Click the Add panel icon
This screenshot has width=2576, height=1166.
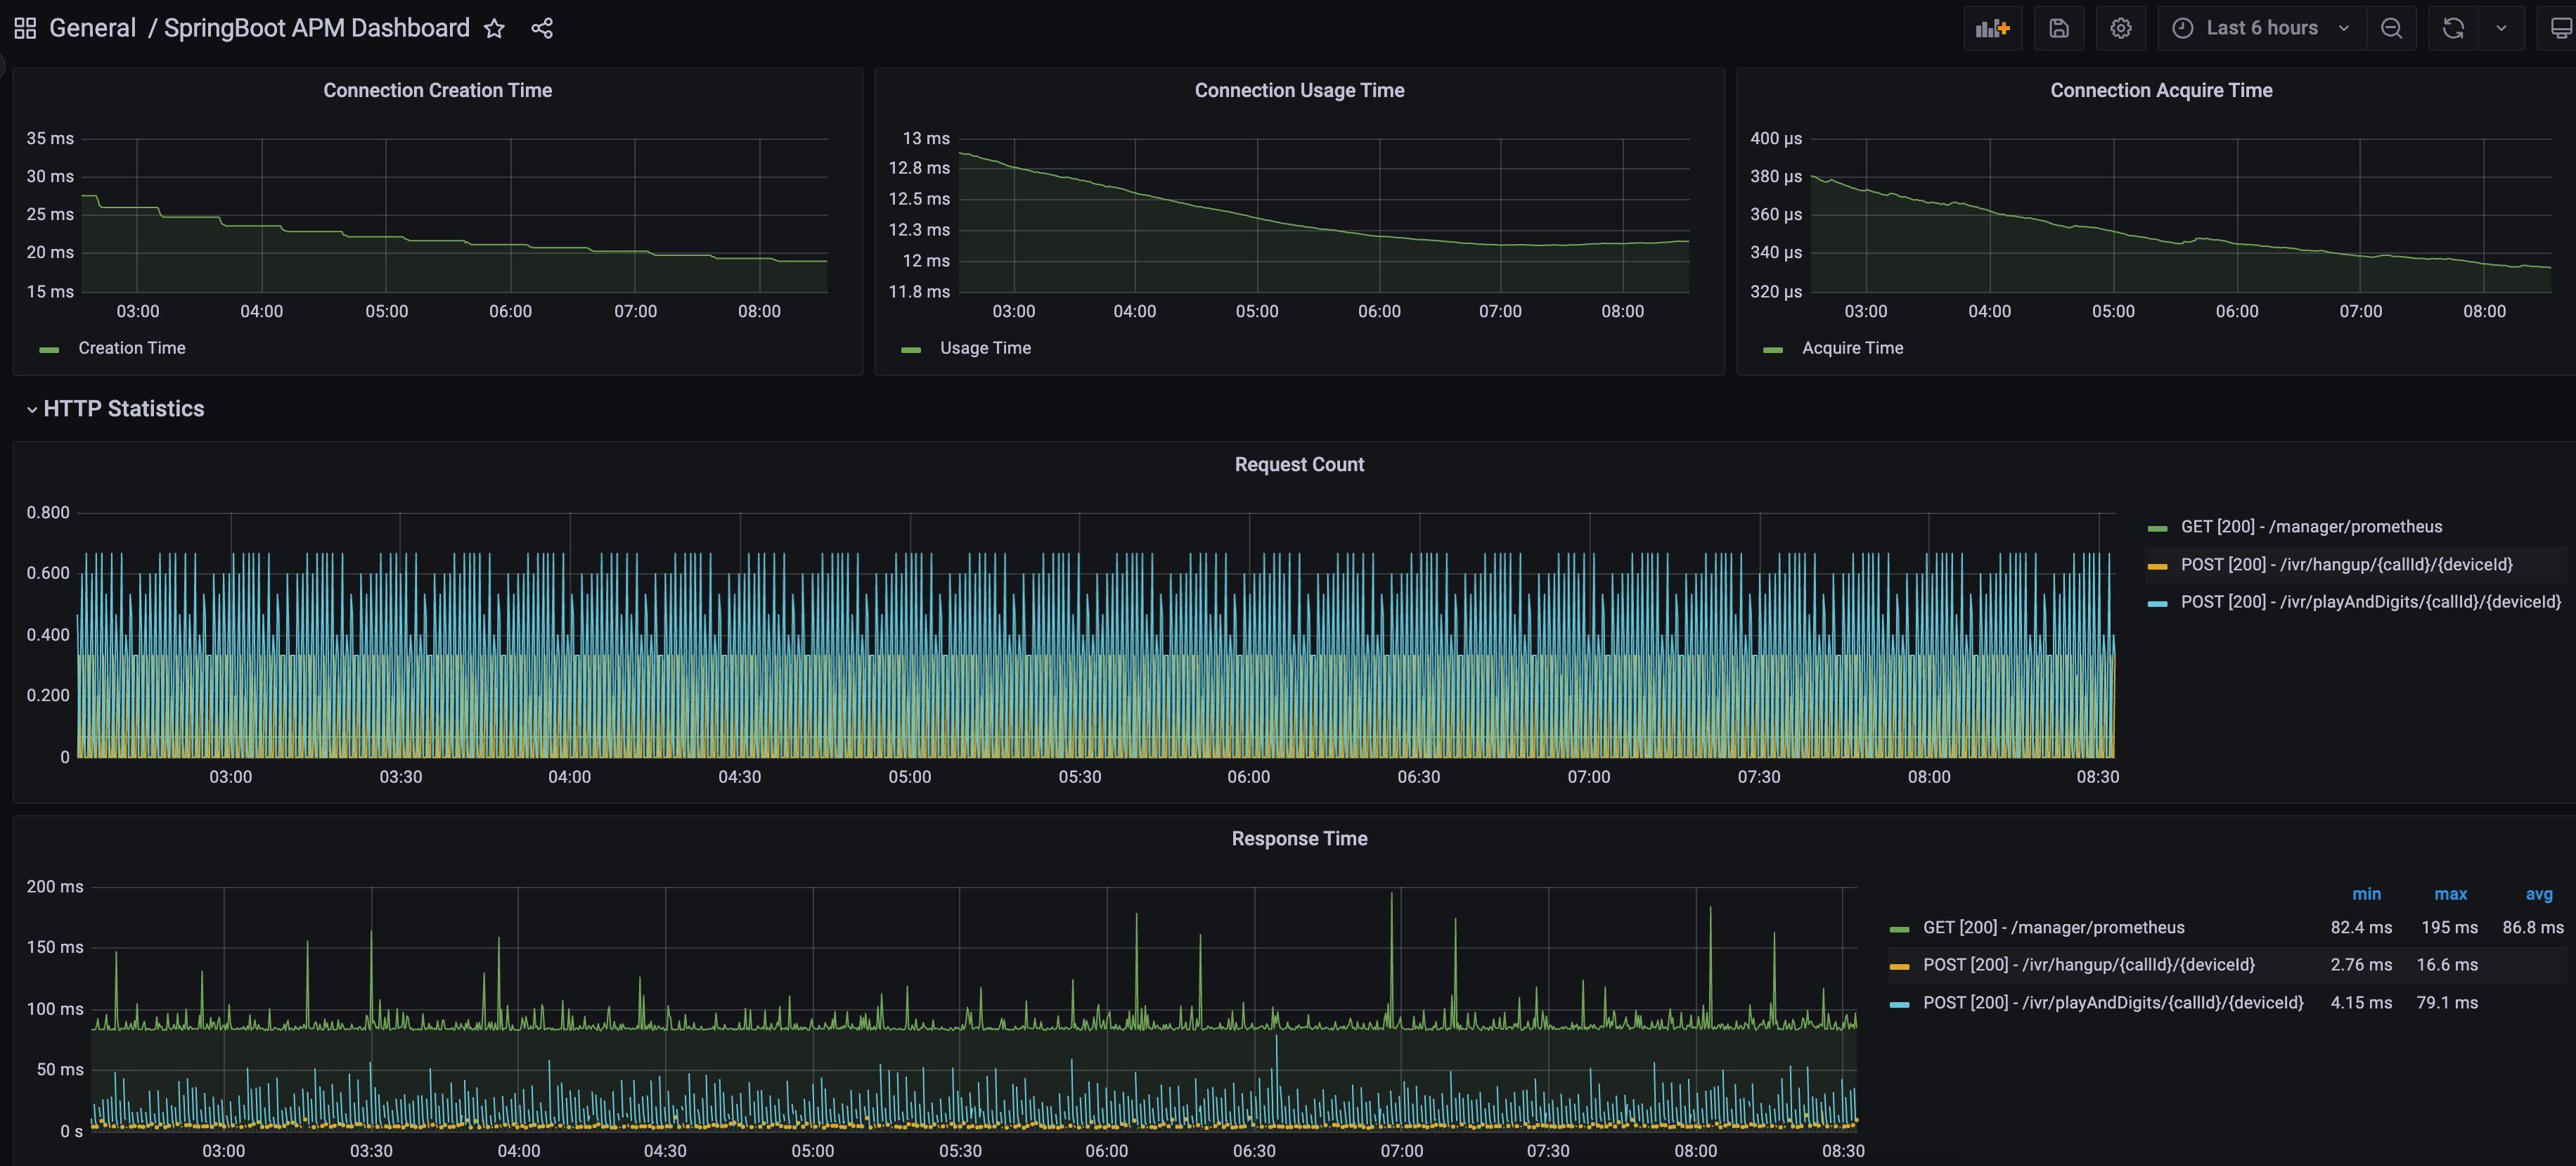click(x=1992, y=28)
